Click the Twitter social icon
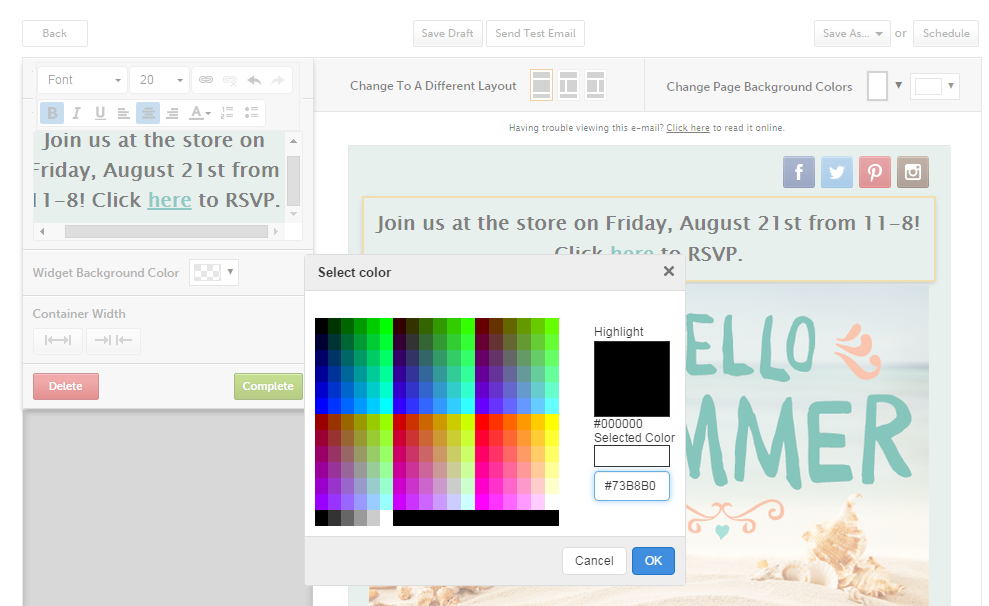 tap(837, 172)
